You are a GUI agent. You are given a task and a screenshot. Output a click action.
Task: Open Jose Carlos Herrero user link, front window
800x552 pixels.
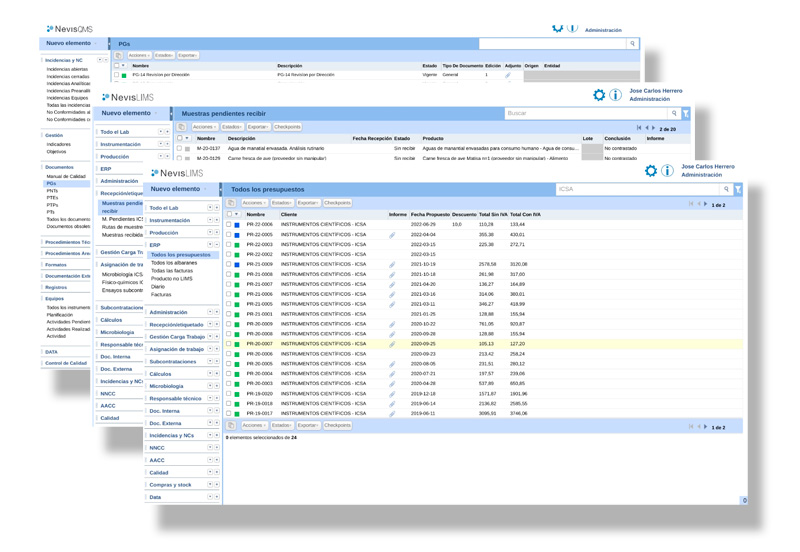(x=708, y=167)
